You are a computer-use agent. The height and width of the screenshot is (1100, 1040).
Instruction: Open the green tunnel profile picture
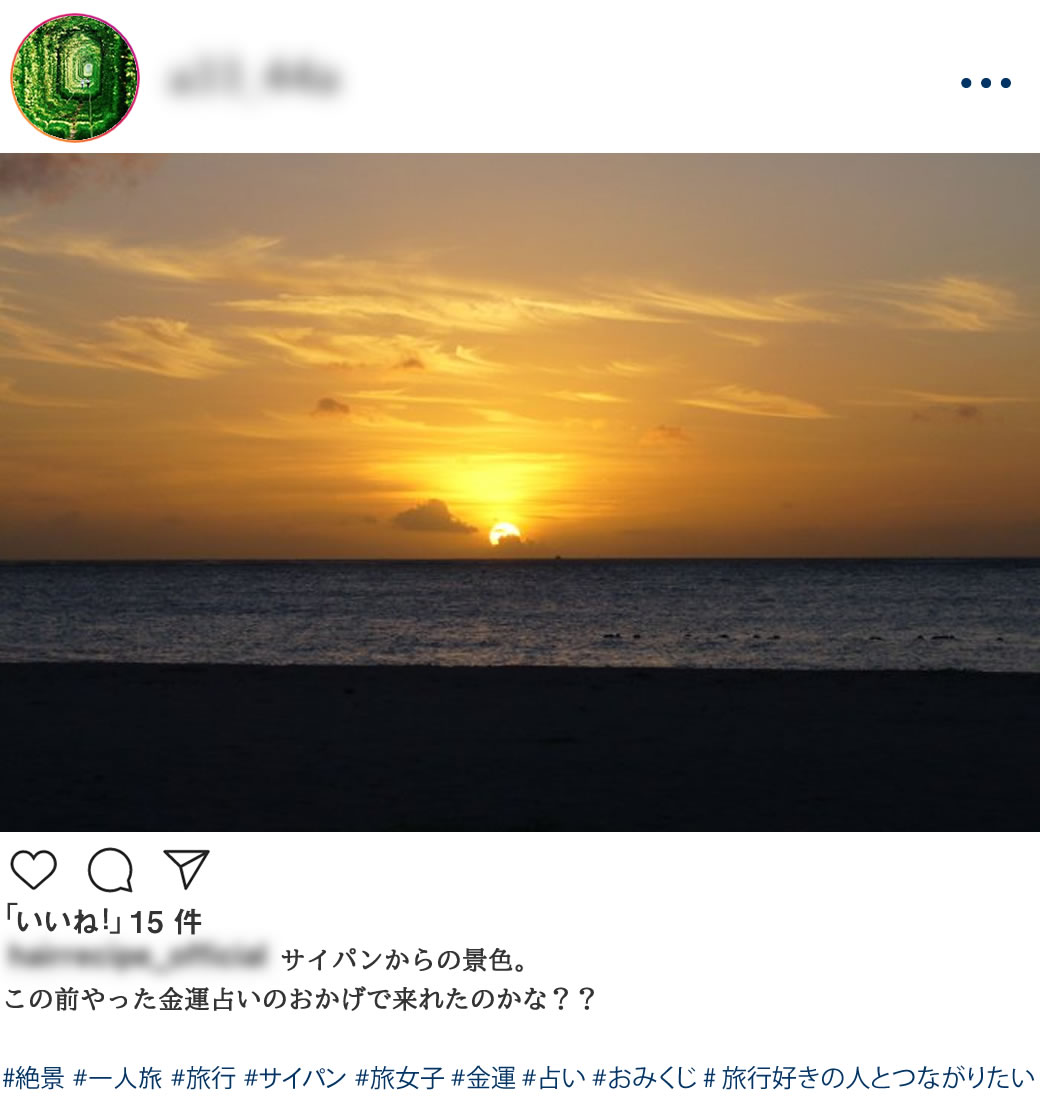tap(74, 77)
